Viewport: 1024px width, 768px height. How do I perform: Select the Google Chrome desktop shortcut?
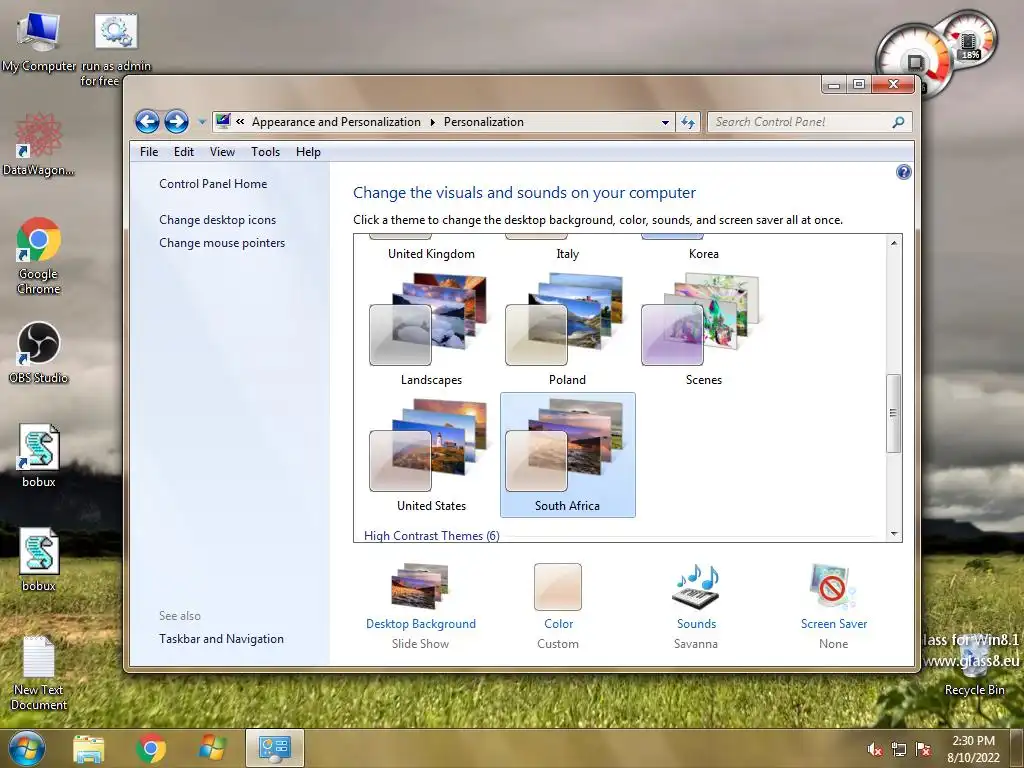39,256
